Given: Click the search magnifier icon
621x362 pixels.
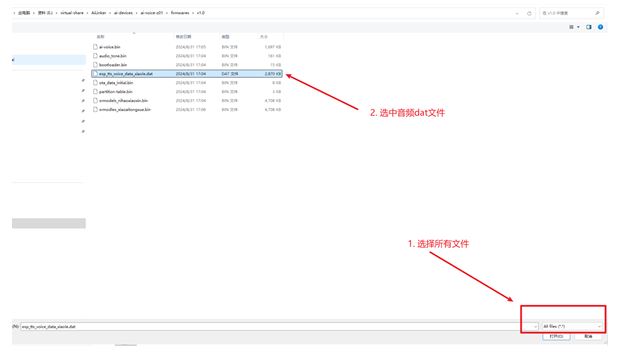Looking at the screenshot, I should [x=597, y=13].
